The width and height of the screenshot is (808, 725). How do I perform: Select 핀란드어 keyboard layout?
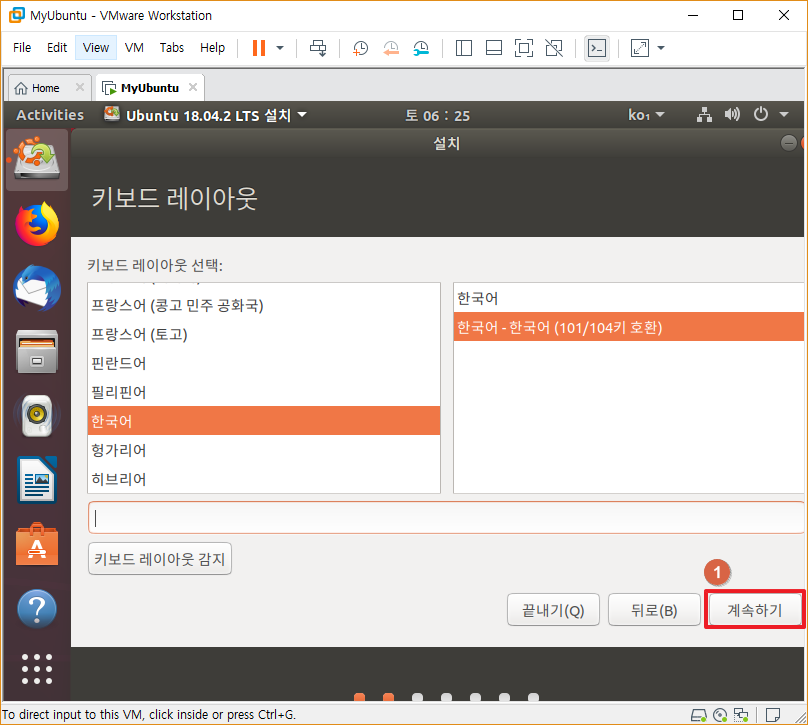pos(264,363)
